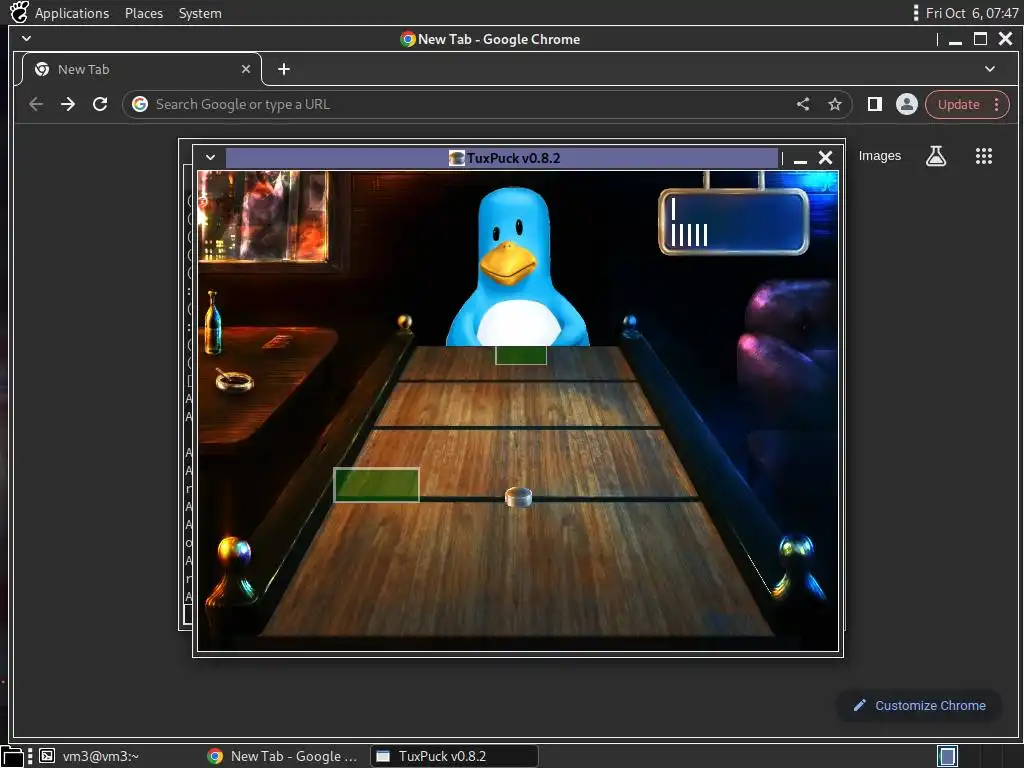Click the blue Tux penguin opponent
The height and width of the screenshot is (768, 1024).
click(x=516, y=268)
